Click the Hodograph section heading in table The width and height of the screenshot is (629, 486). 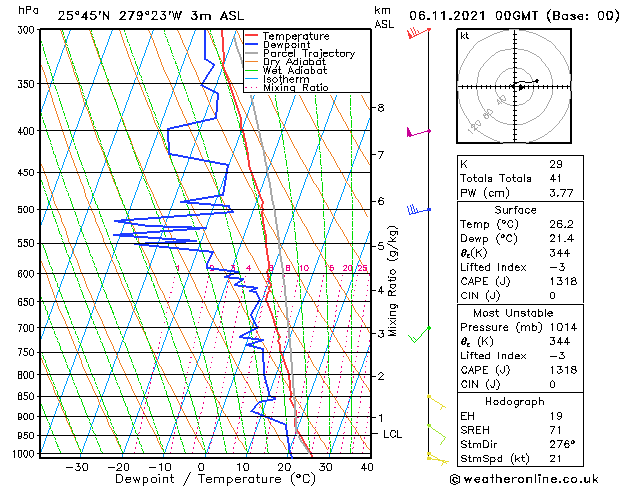point(515,402)
